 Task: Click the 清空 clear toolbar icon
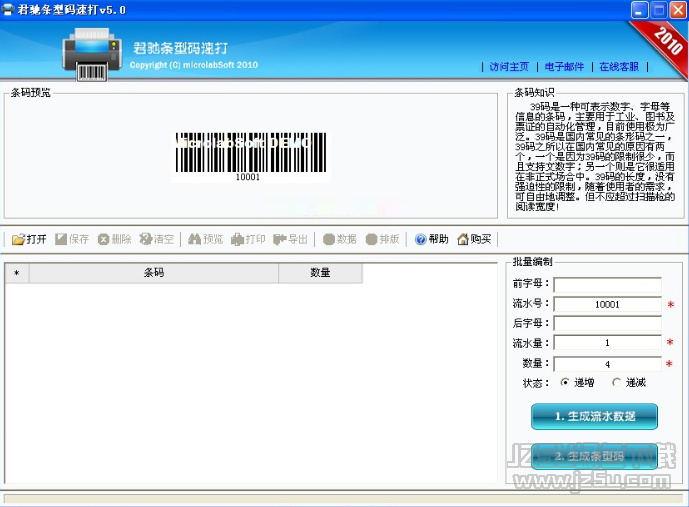pos(145,239)
